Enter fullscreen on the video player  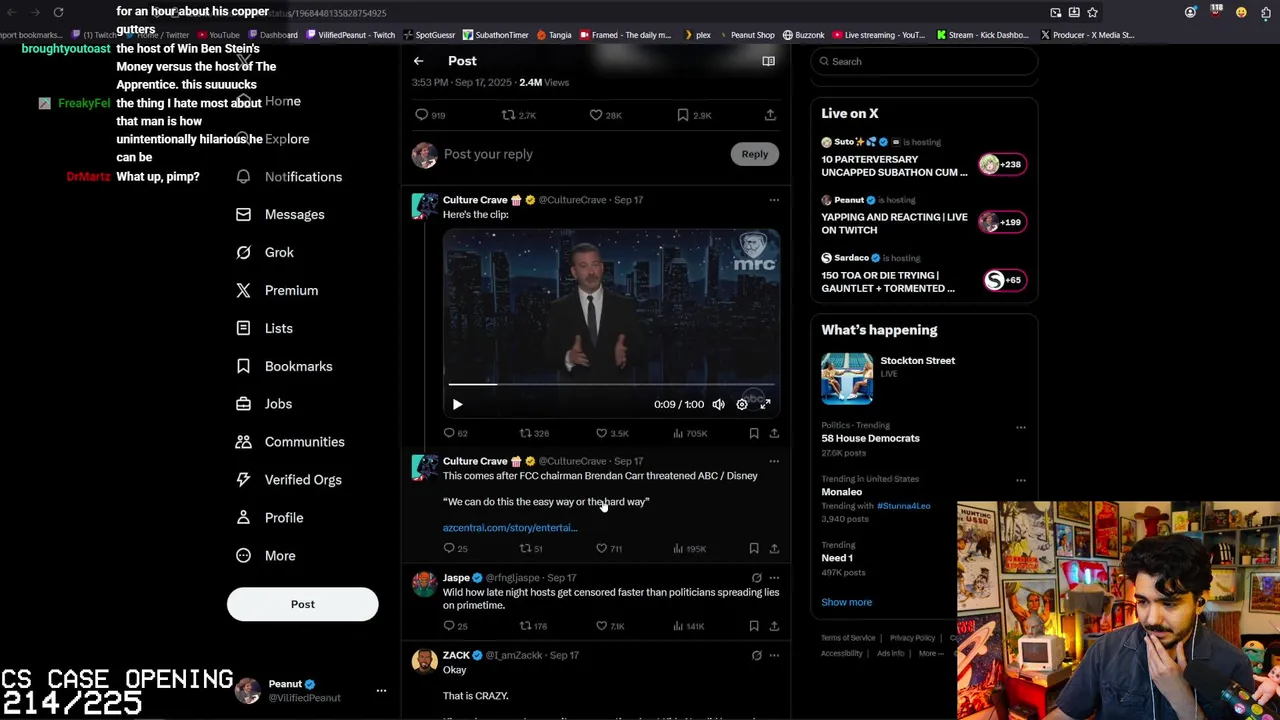765,404
